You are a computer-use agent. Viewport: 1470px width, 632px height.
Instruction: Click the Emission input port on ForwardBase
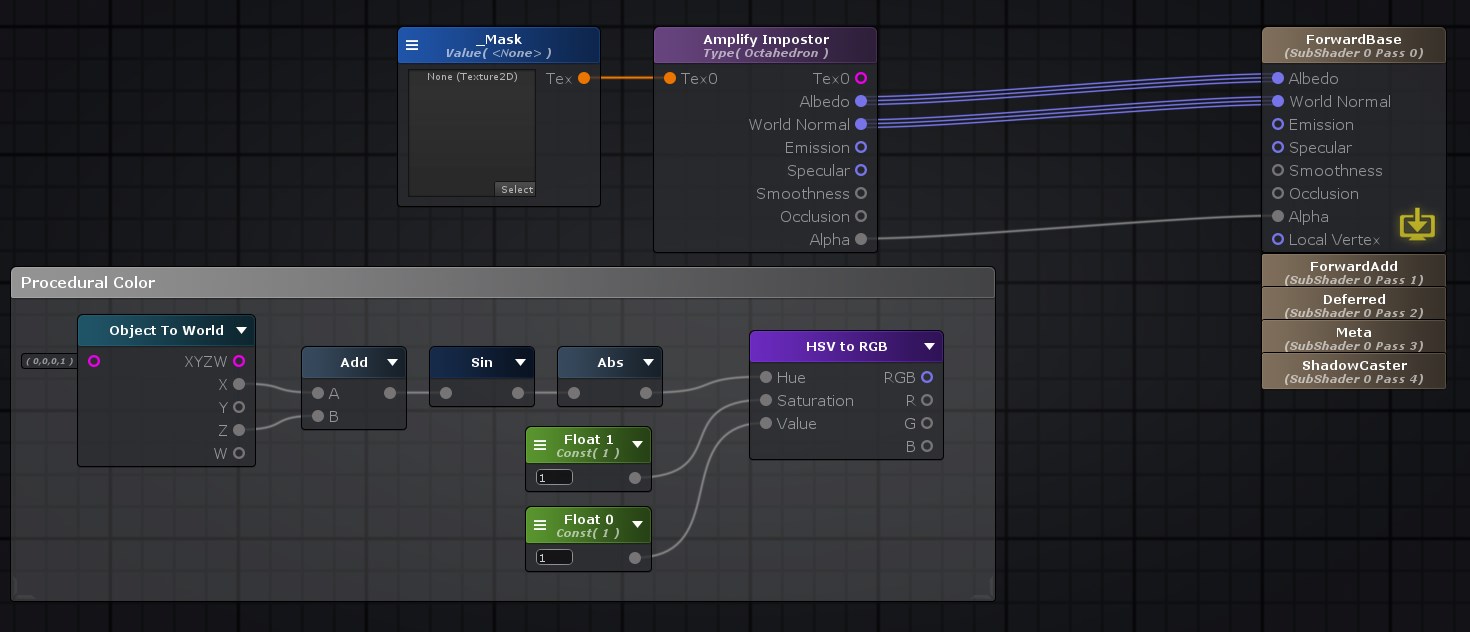[x=1278, y=124]
